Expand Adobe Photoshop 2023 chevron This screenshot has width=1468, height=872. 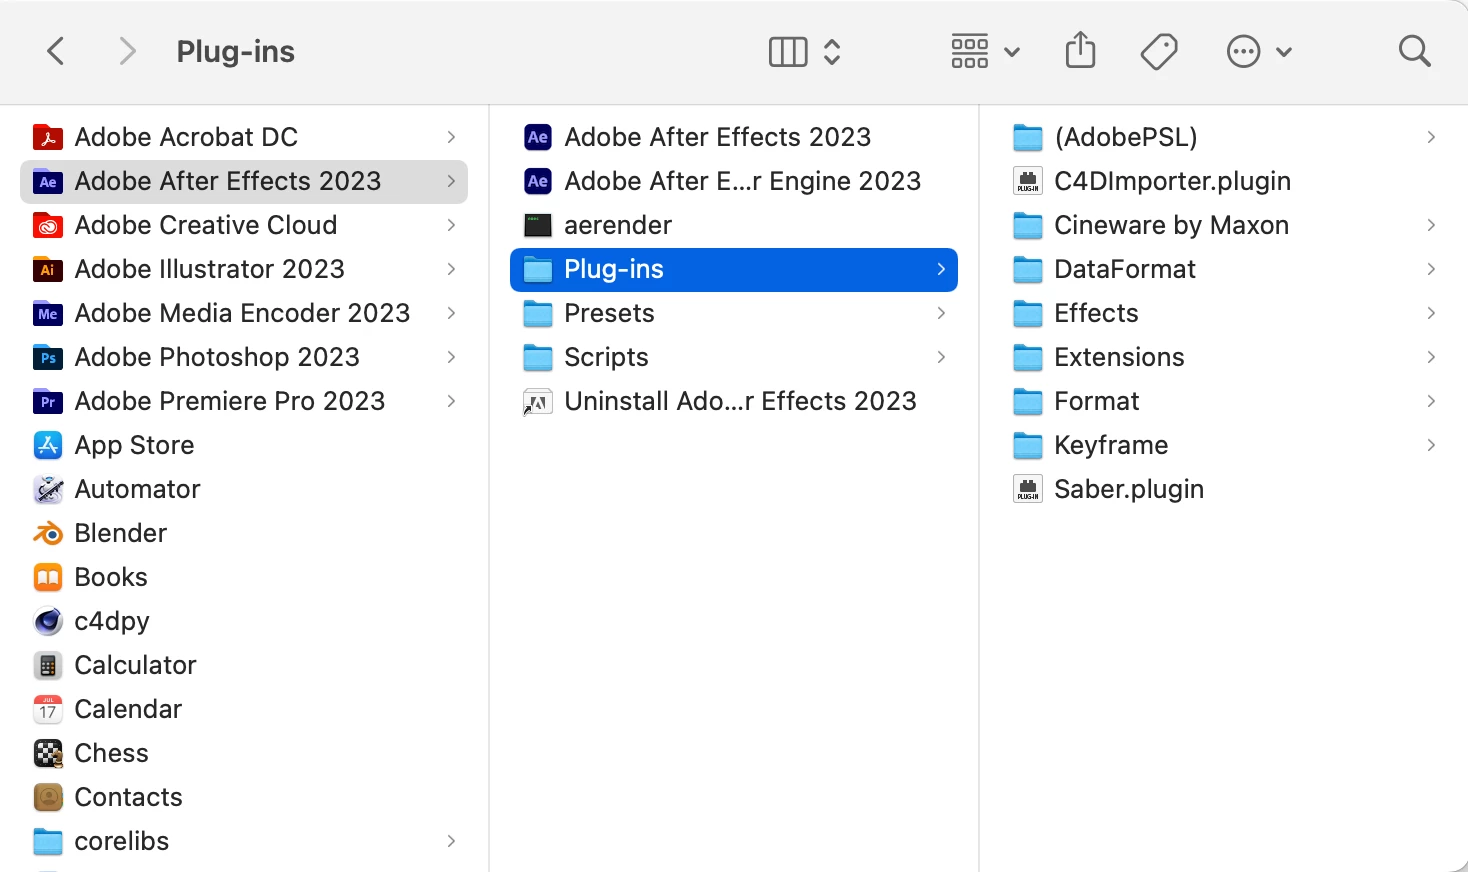[x=451, y=357]
